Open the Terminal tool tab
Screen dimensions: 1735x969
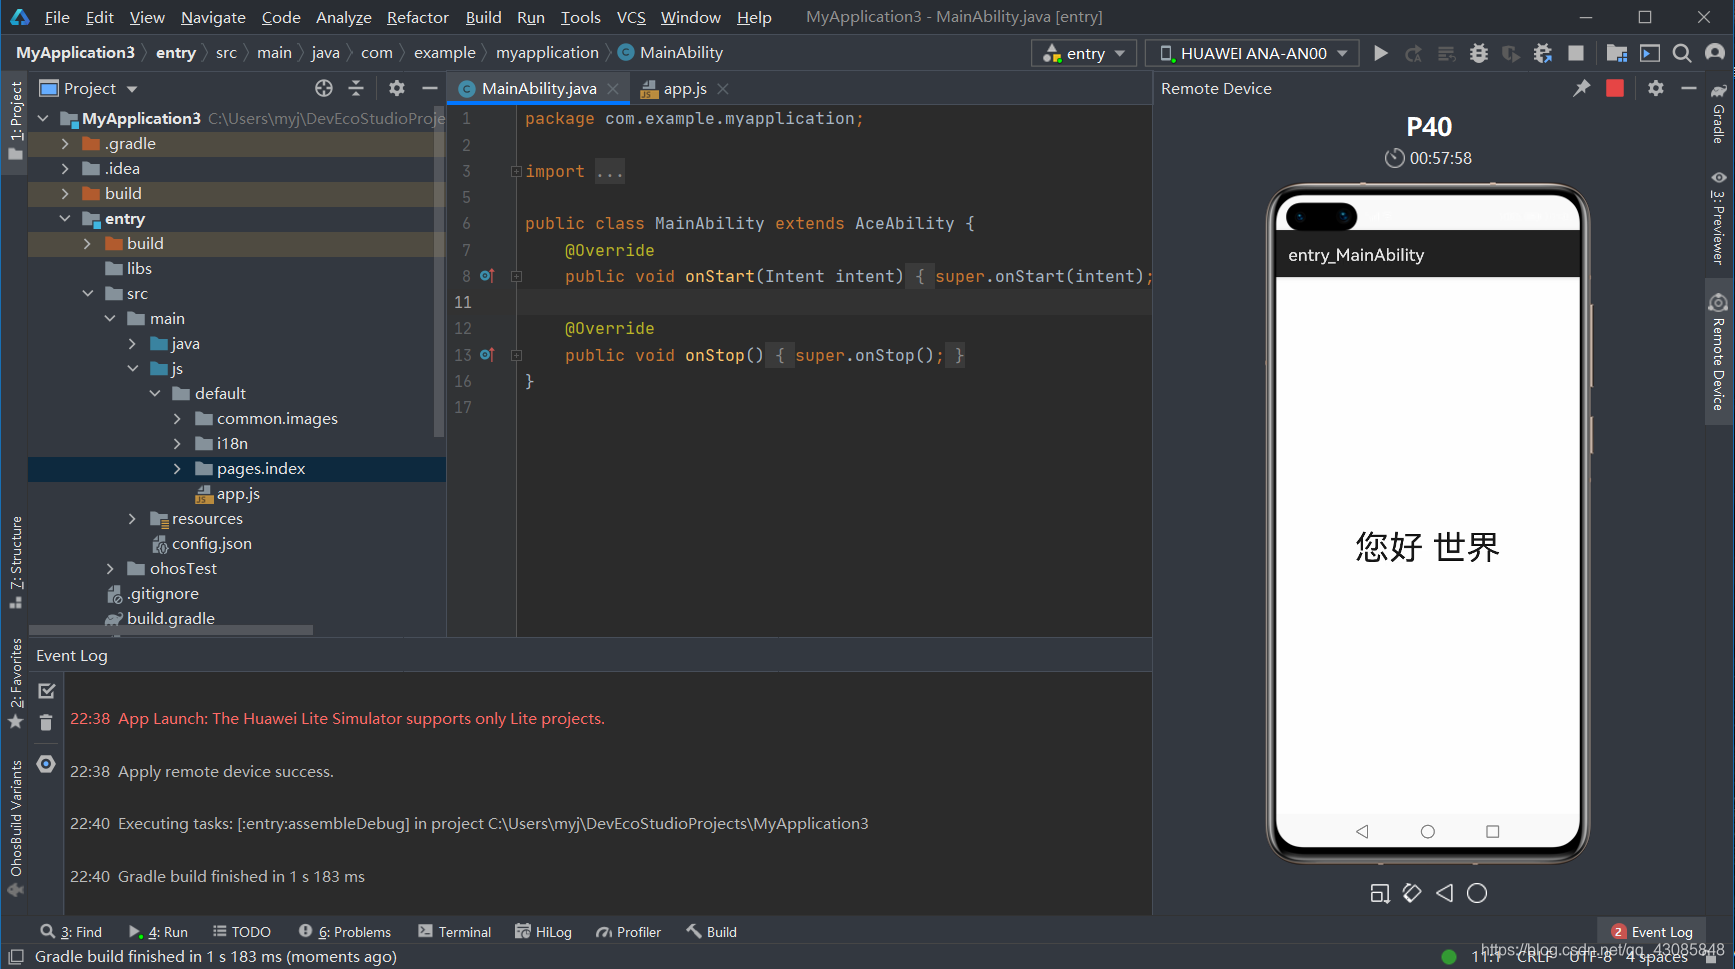(455, 932)
